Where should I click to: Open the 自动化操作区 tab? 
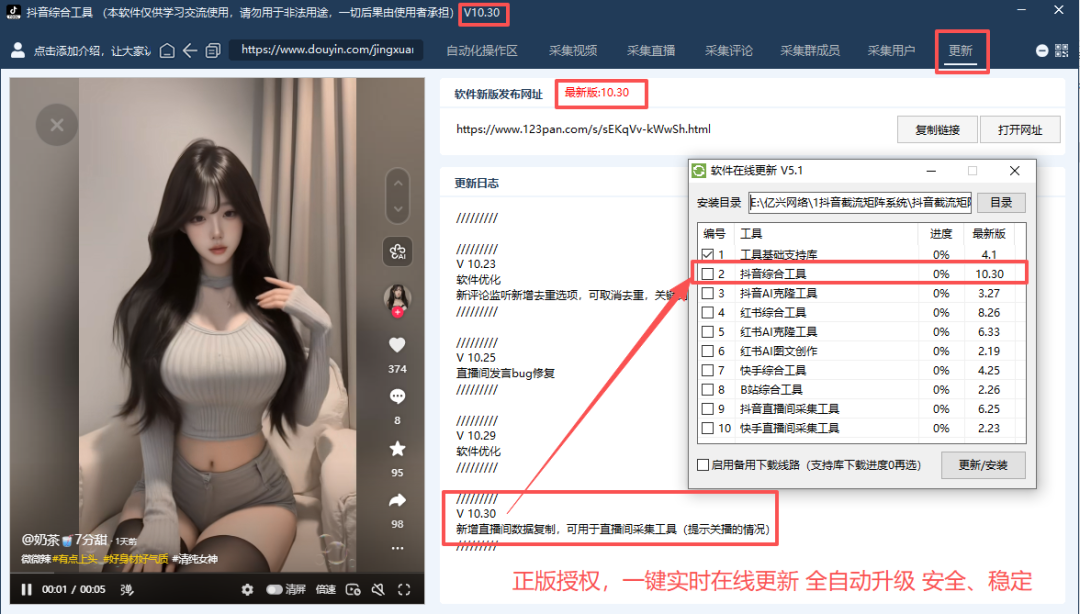[481, 50]
